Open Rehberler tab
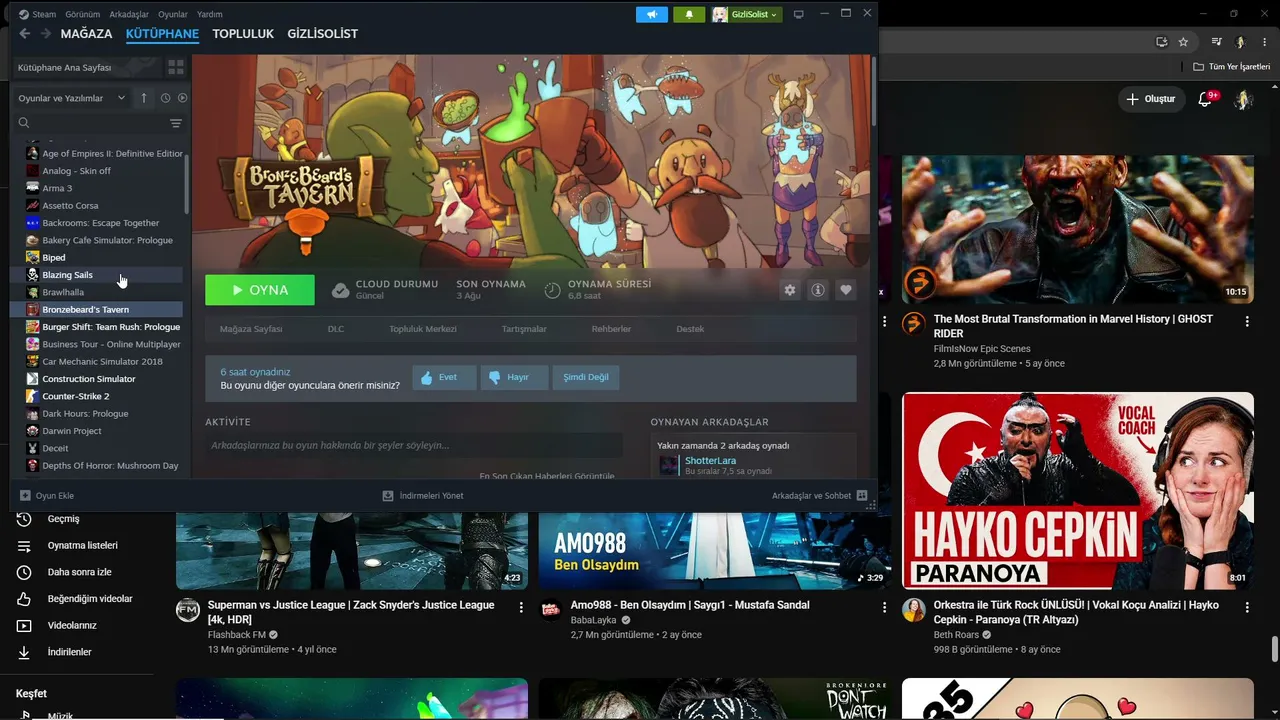1280x720 pixels. pos(611,329)
